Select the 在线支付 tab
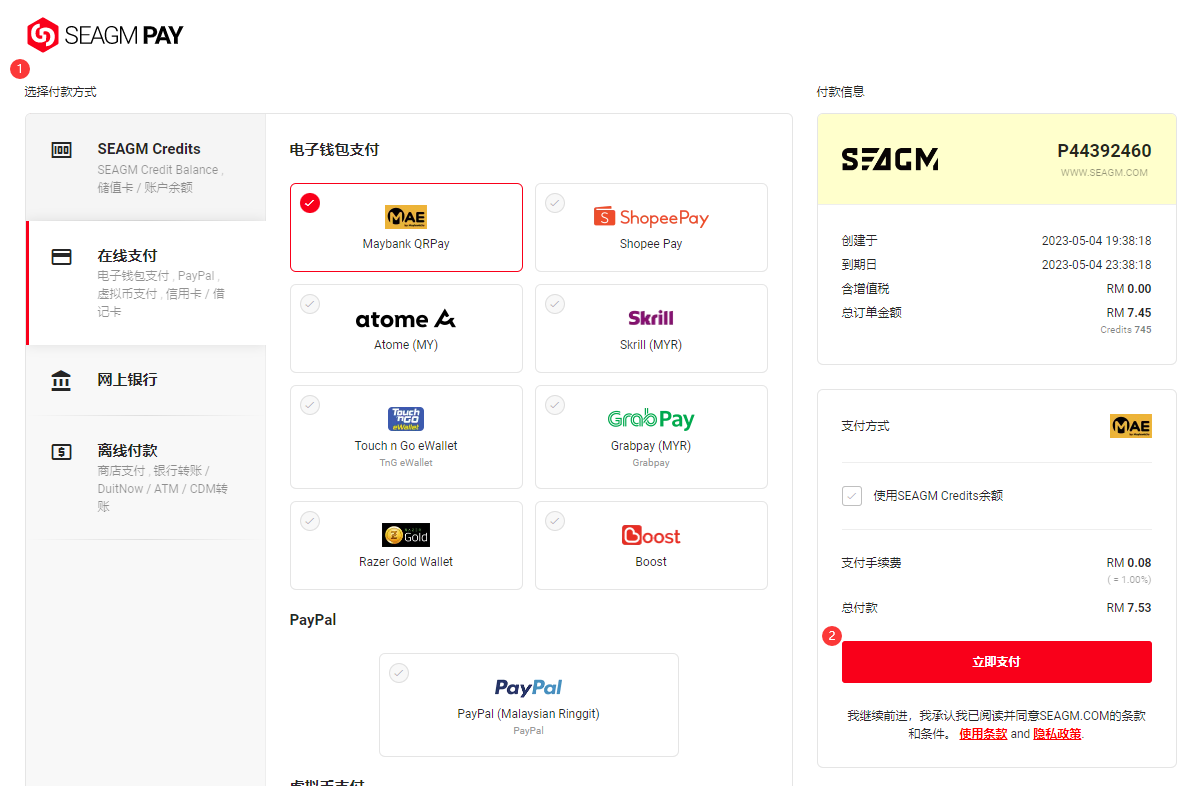This screenshot has height=786, width=1195. click(146, 283)
